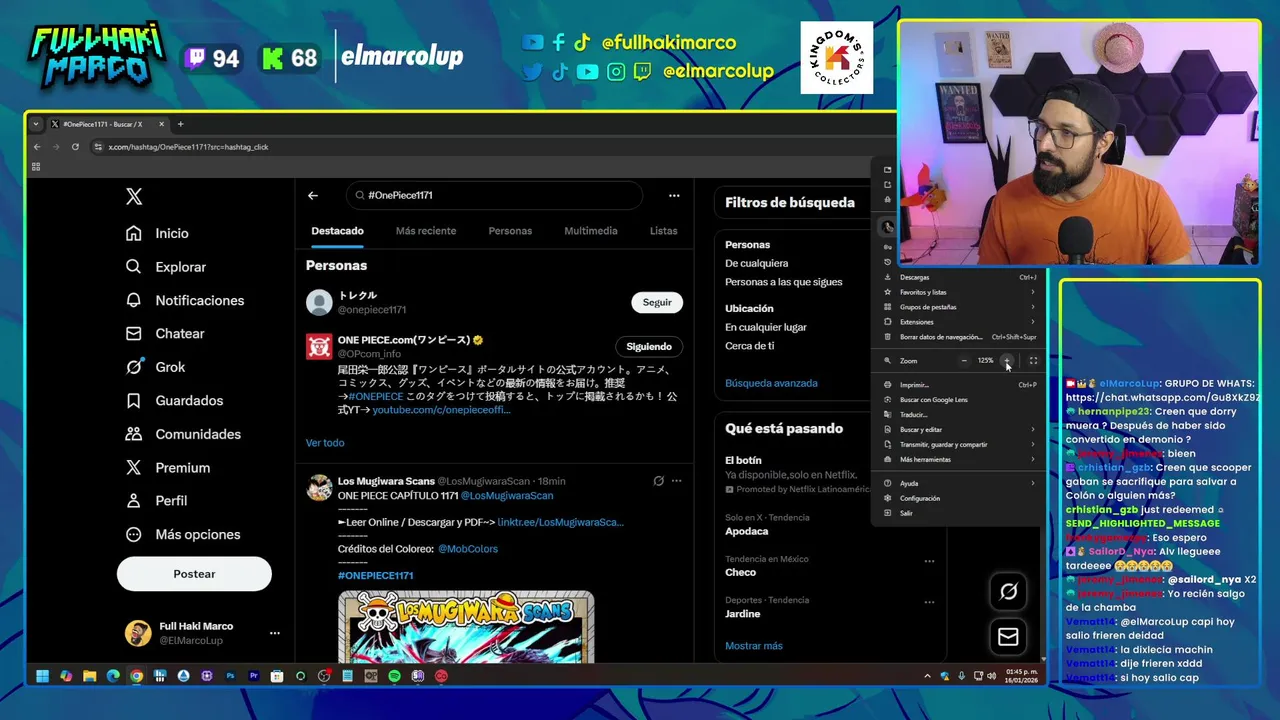This screenshot has height=720, width=1280.
Task: Expand Transmitir, guardar y compartir submenu
Action: point(960,445)
